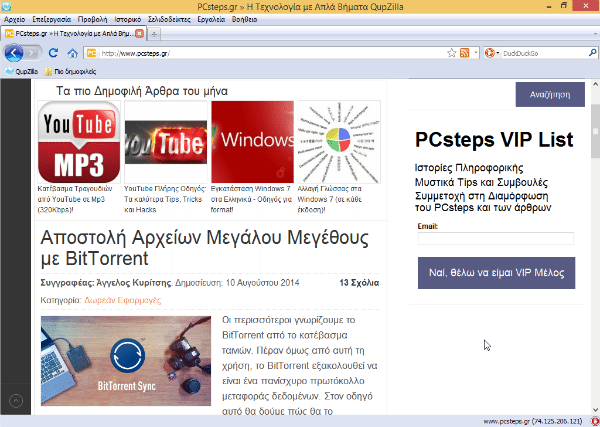This screenshot has width=600, height=427.
Task: Click the PCsteps VIP List heading
Action: pos(494,140)
